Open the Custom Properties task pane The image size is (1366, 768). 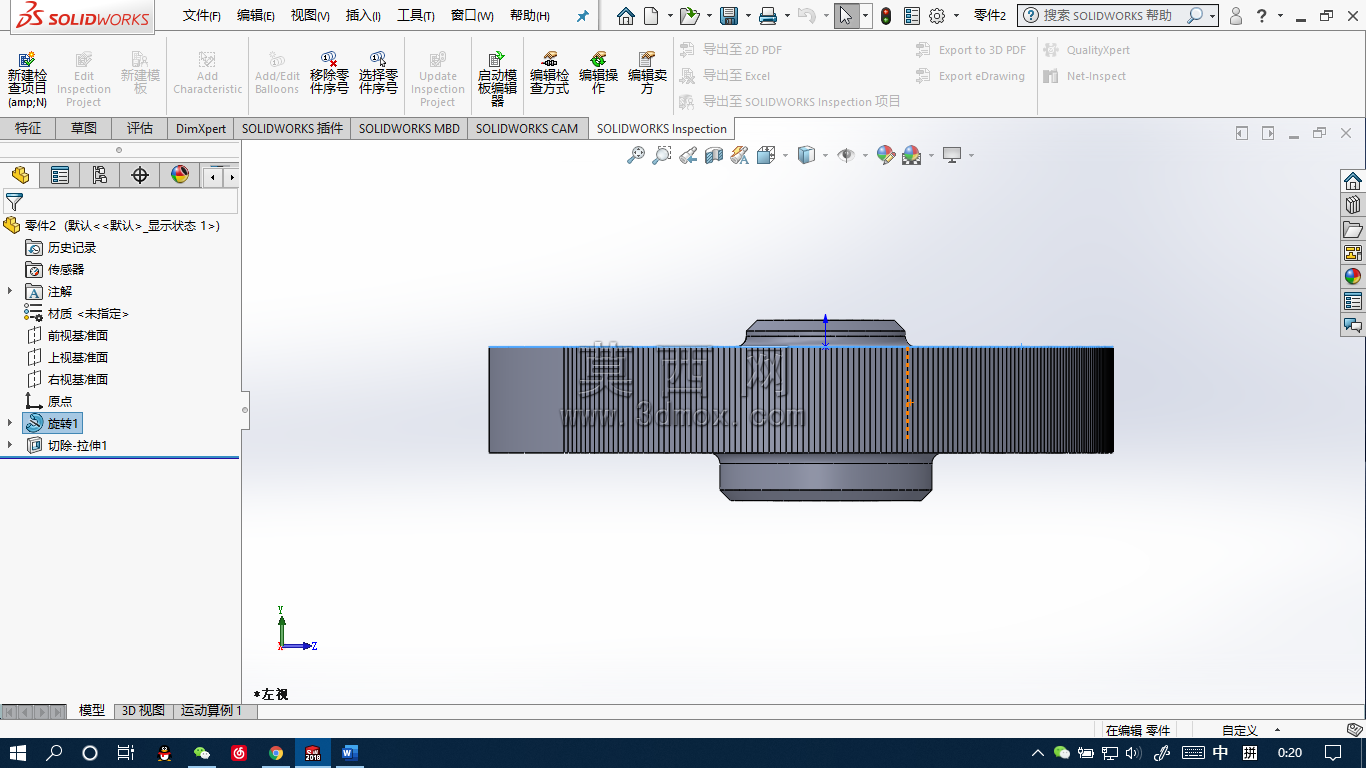[1353, 301]
